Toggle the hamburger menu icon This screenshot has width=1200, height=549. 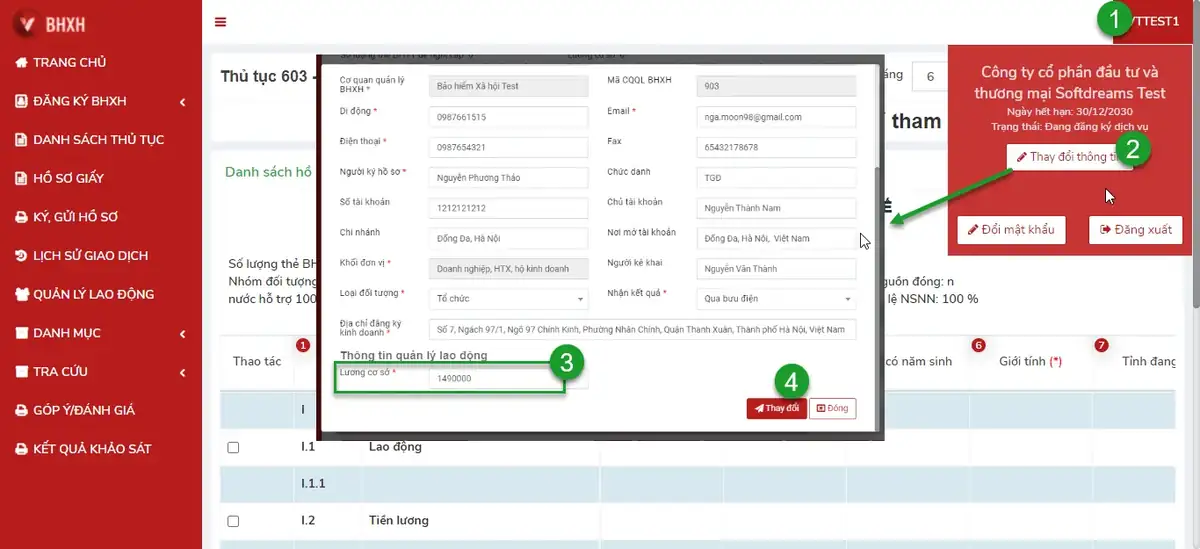point(220,22)
